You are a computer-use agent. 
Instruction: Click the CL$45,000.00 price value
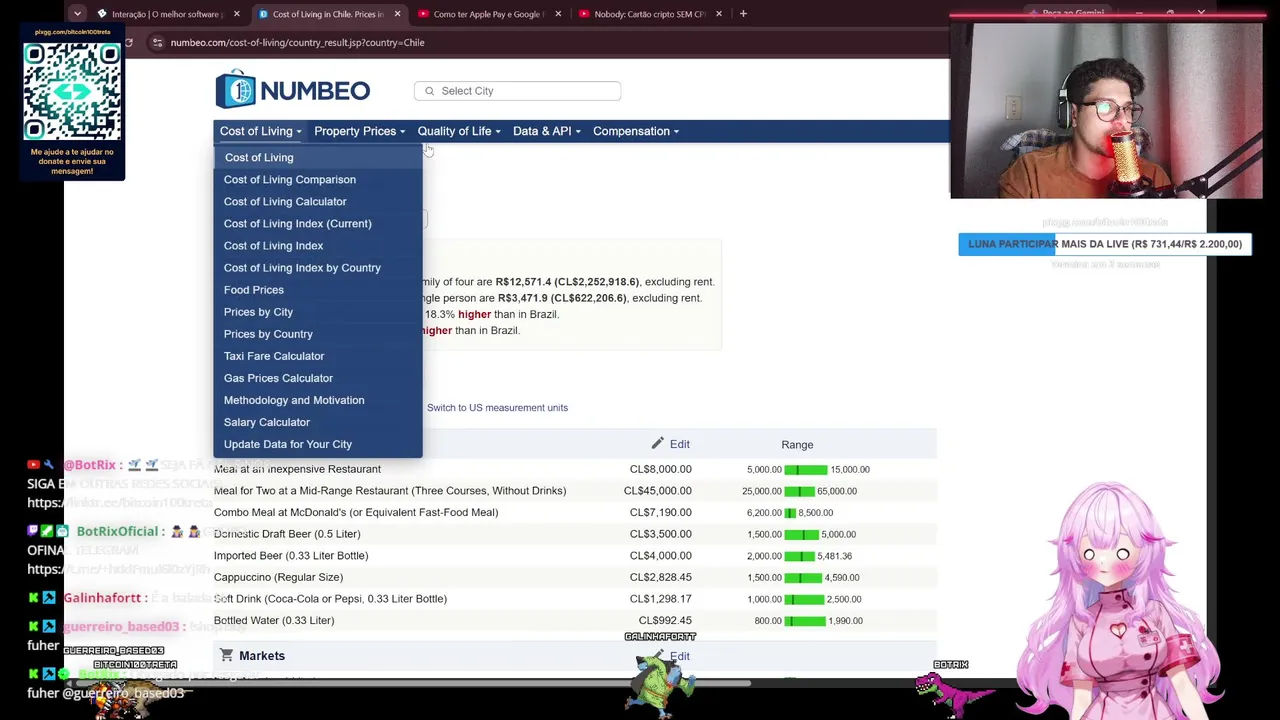pos(657,491)
